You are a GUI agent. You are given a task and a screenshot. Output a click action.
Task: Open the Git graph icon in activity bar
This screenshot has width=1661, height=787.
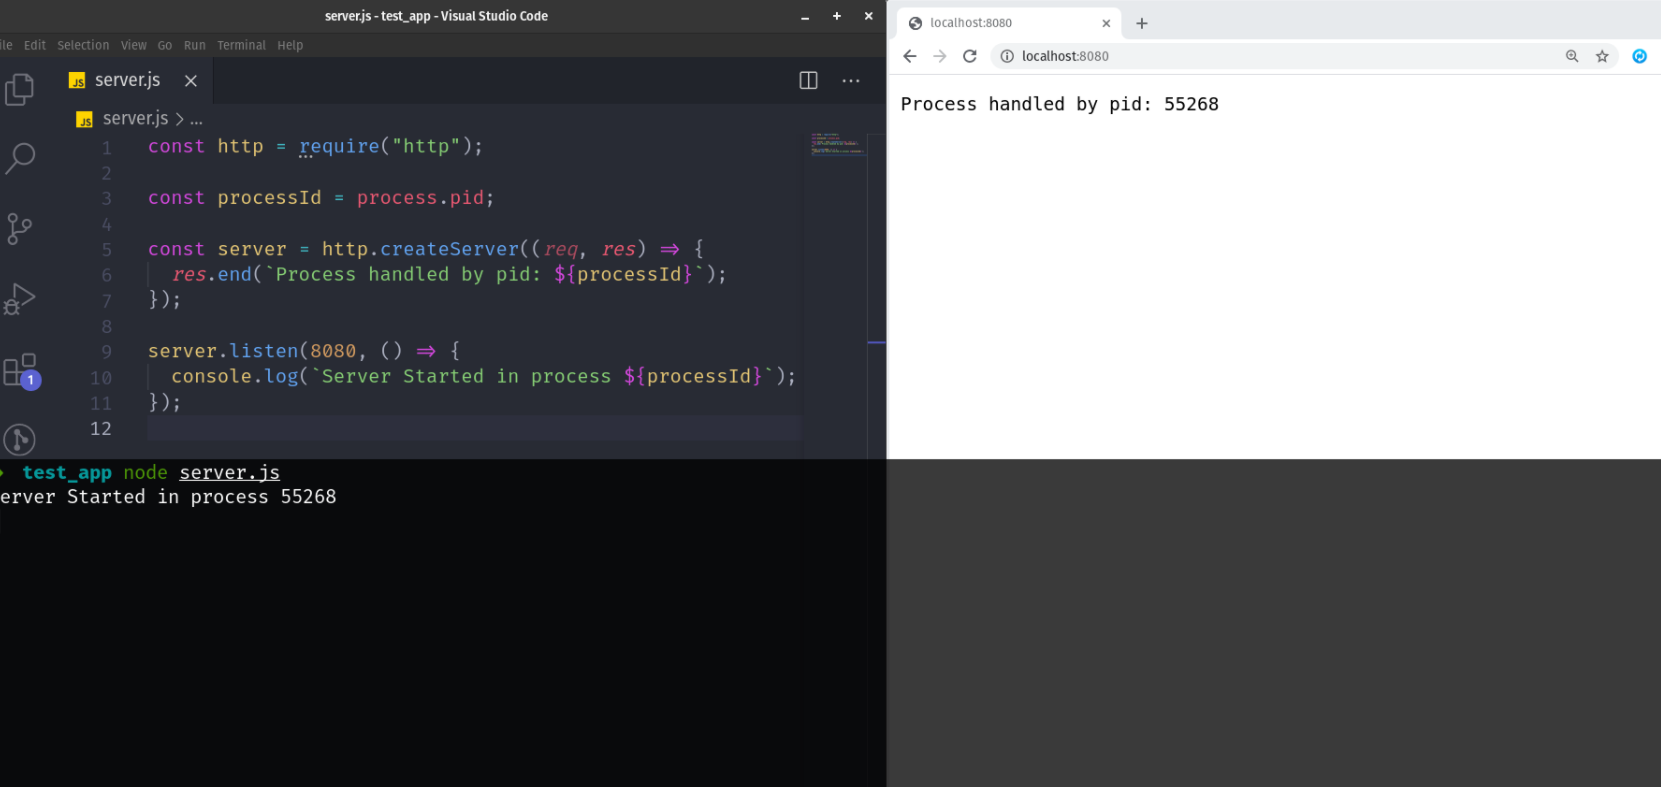(x=19, y=439)
